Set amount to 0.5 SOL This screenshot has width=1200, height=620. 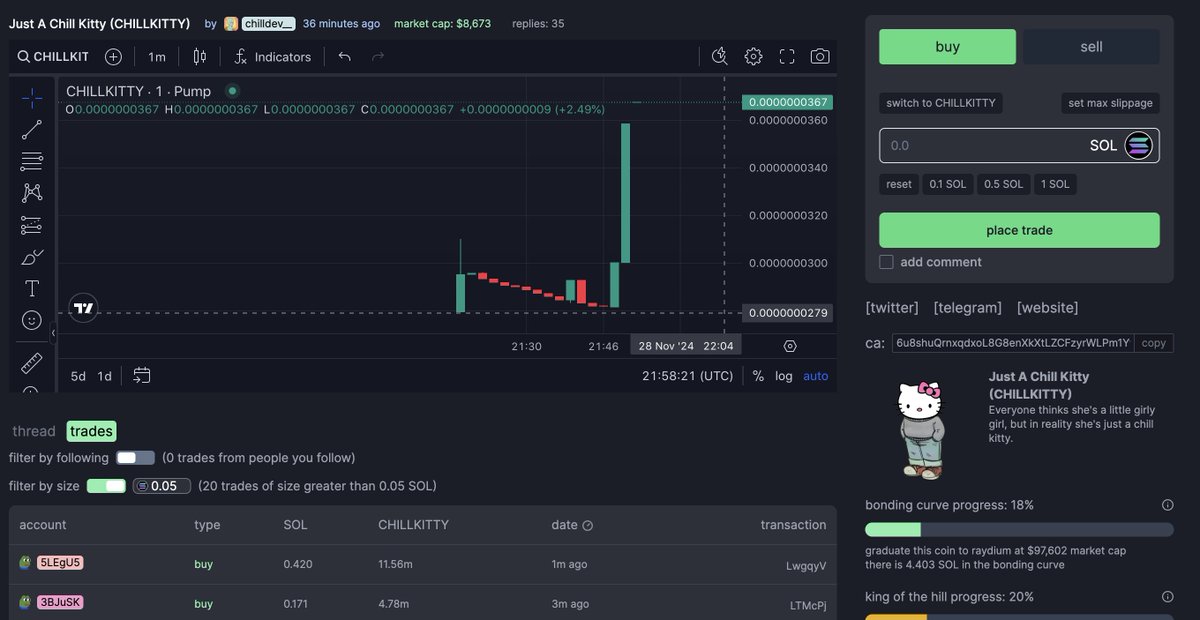pos(1004,184)
